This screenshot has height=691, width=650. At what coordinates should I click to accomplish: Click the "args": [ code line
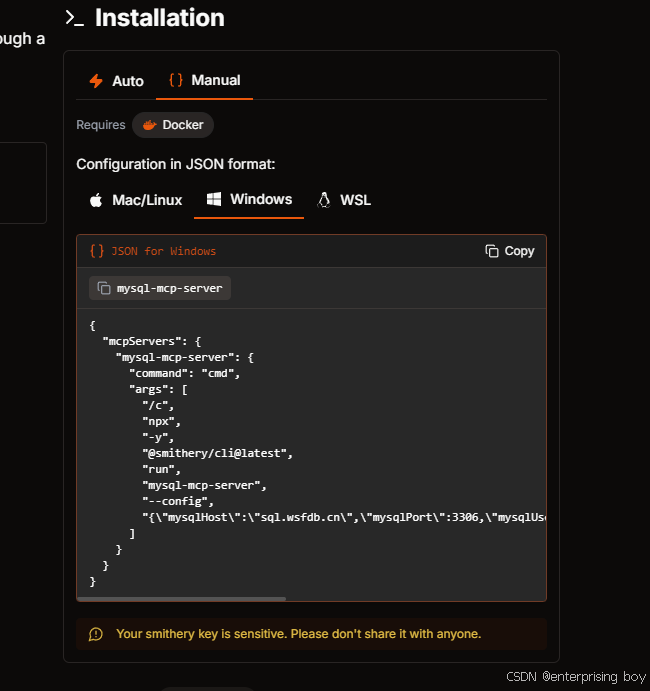pyautogui.click(x=158, y=390)
